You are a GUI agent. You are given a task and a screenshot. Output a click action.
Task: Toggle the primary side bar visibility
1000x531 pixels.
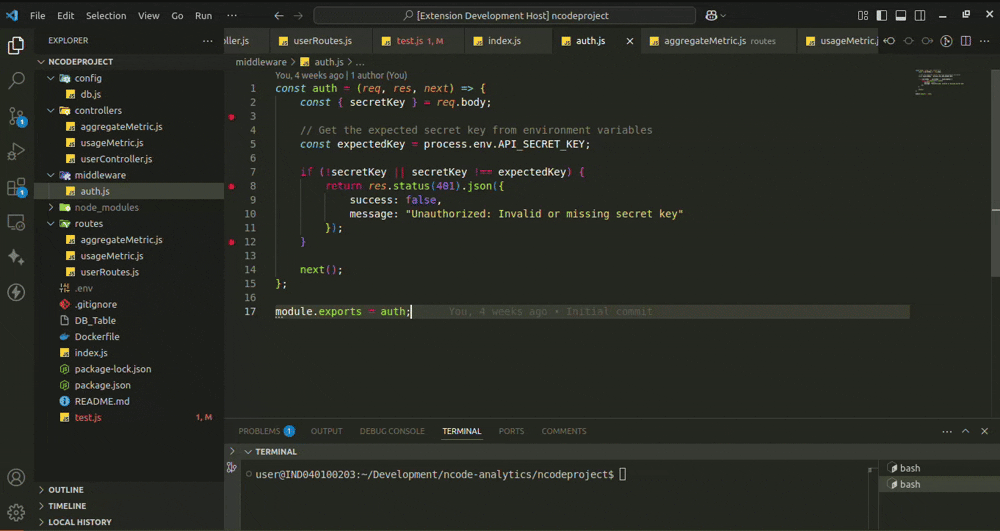[882, 15]
